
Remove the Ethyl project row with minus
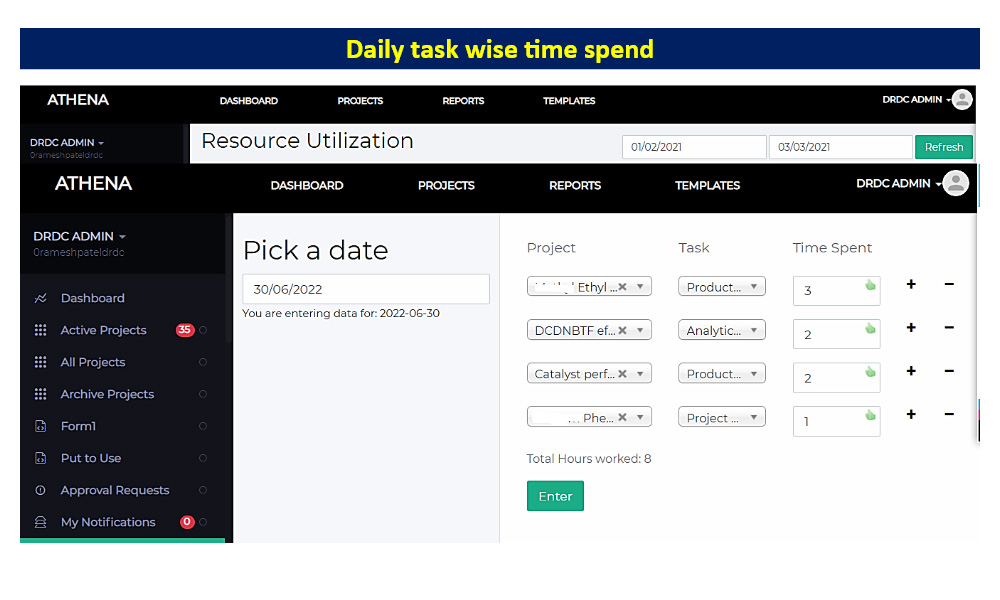coord(949,284)
